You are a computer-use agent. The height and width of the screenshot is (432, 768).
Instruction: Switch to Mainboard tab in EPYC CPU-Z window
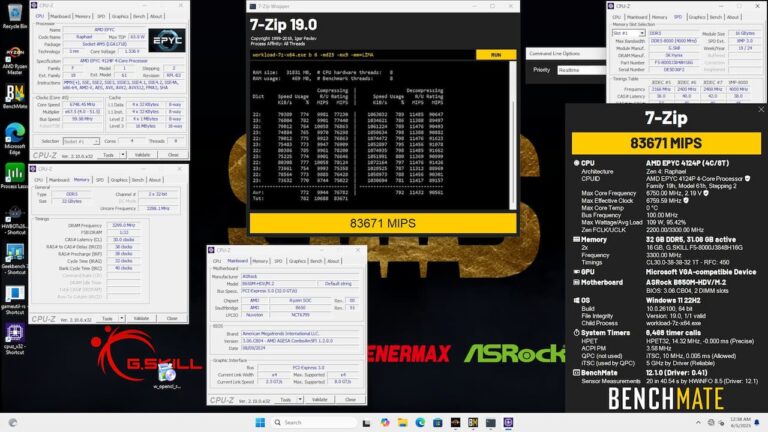click(60, 16)
